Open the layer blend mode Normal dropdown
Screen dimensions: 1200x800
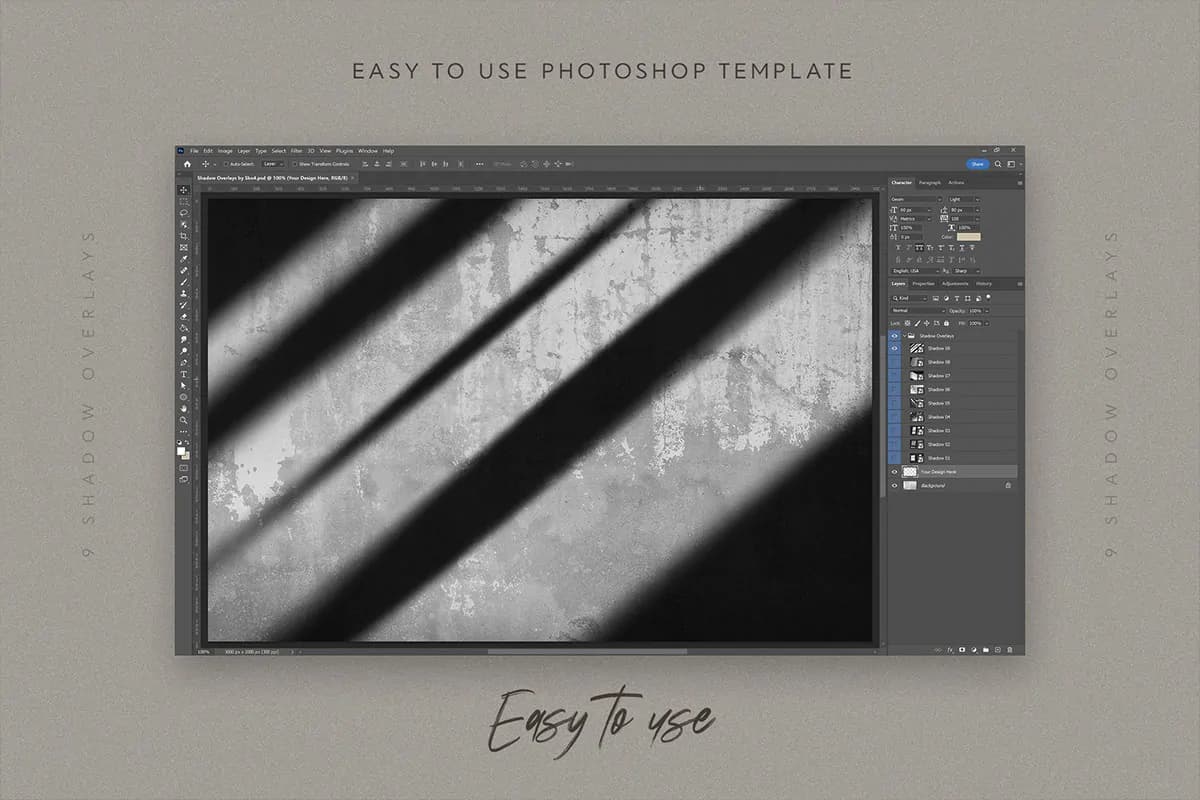(x=918, y=311)
